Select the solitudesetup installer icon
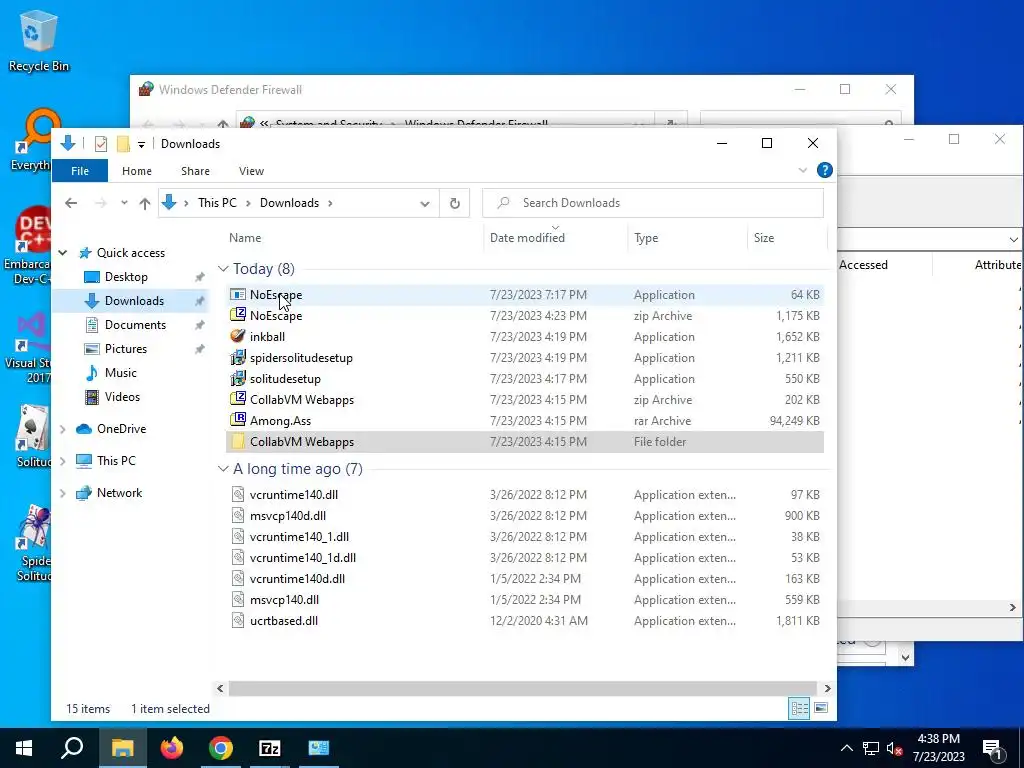This screenshot has height=768, width=1024. 238,379
